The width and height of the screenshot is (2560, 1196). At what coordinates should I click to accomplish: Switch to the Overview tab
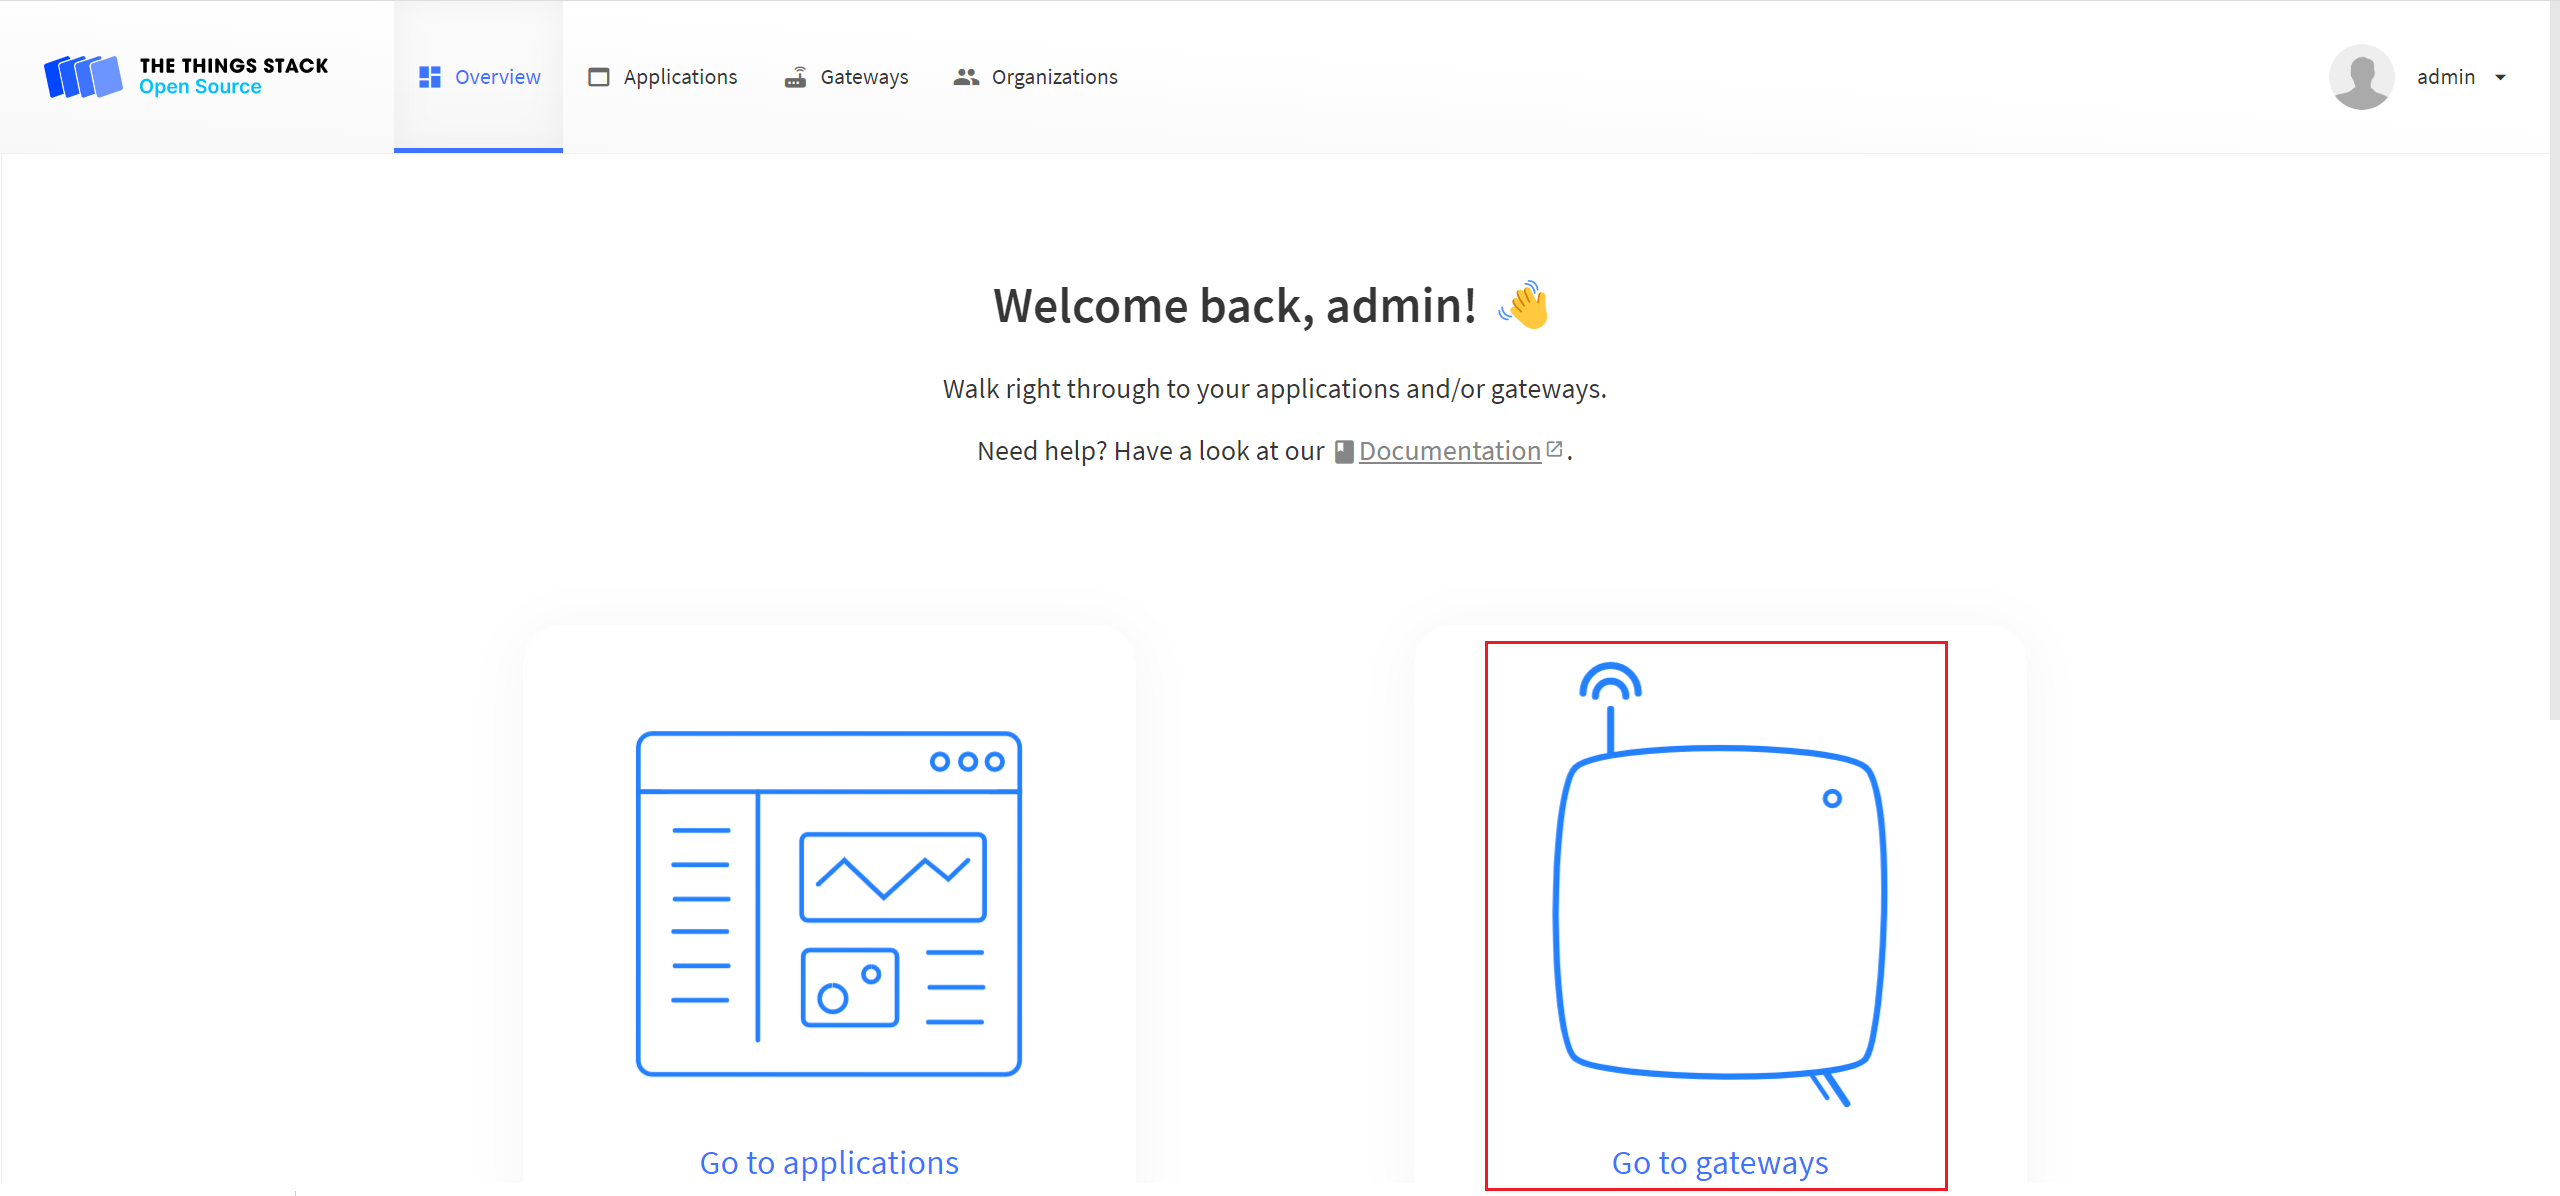pyautogui.click(x=497, y=77)
